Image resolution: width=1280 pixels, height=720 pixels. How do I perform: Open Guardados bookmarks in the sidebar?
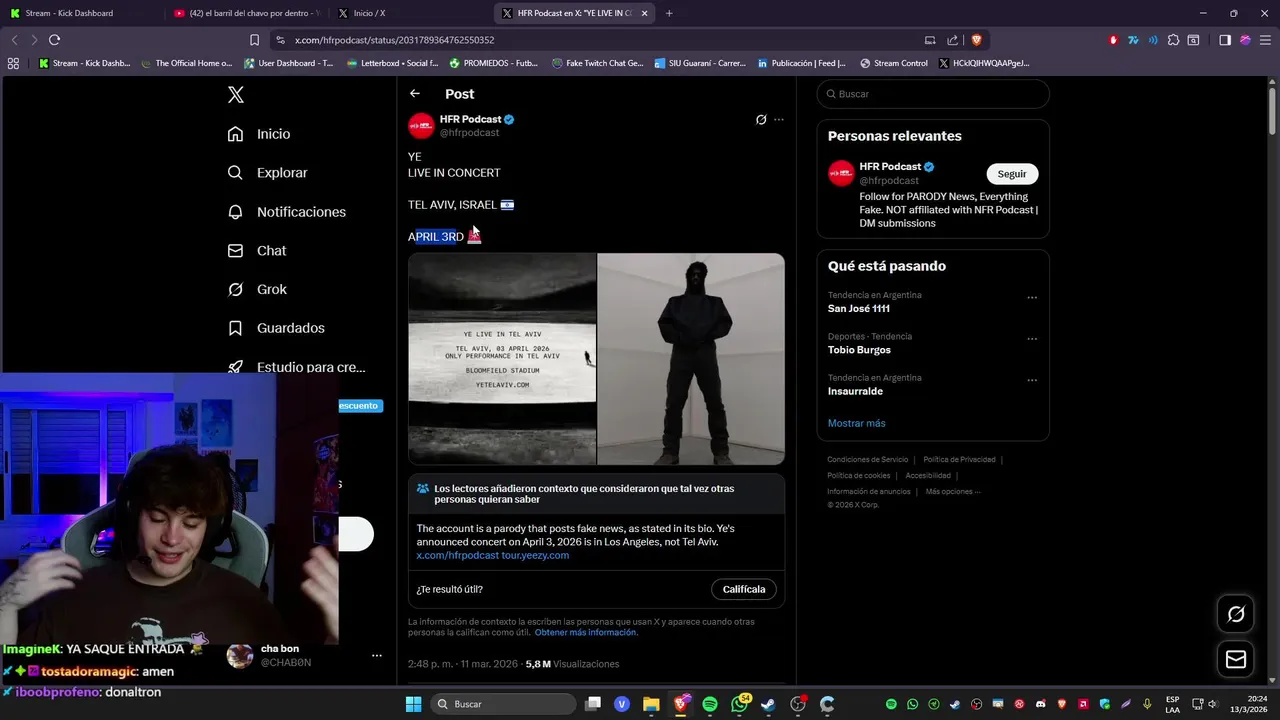pyautogui.click(x=276, y=328)
